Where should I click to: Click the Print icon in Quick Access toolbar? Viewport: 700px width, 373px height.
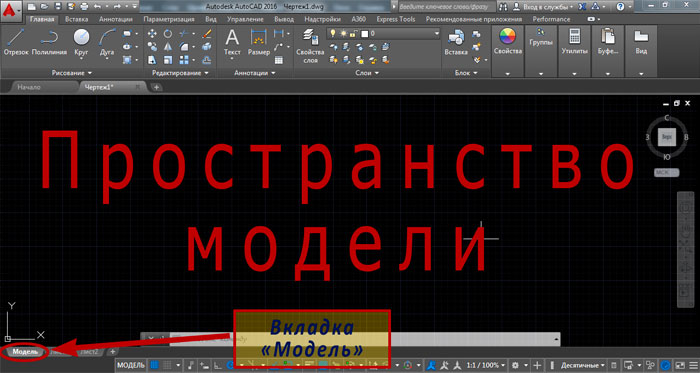click(x=83, y=6)
